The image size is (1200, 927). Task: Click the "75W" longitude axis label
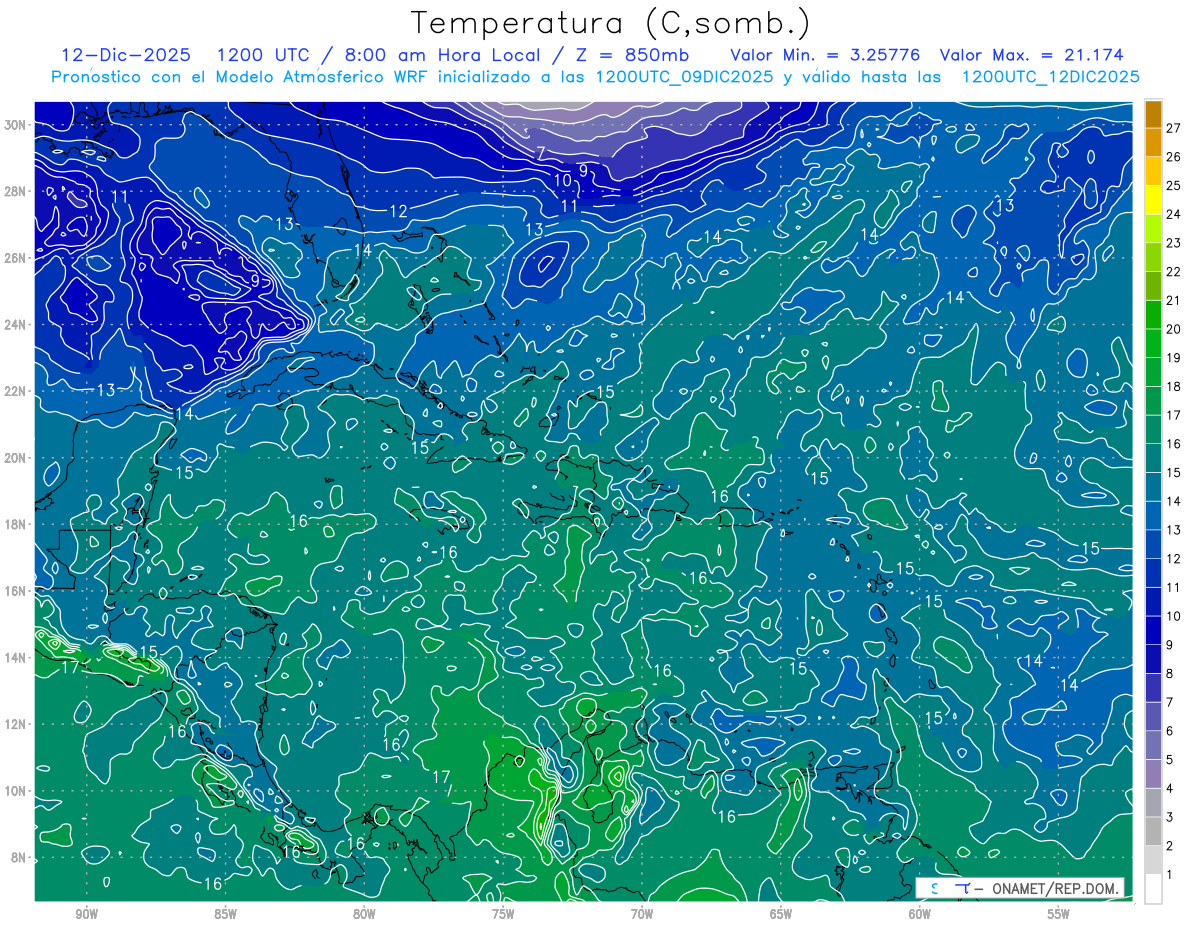click(503, 914)
